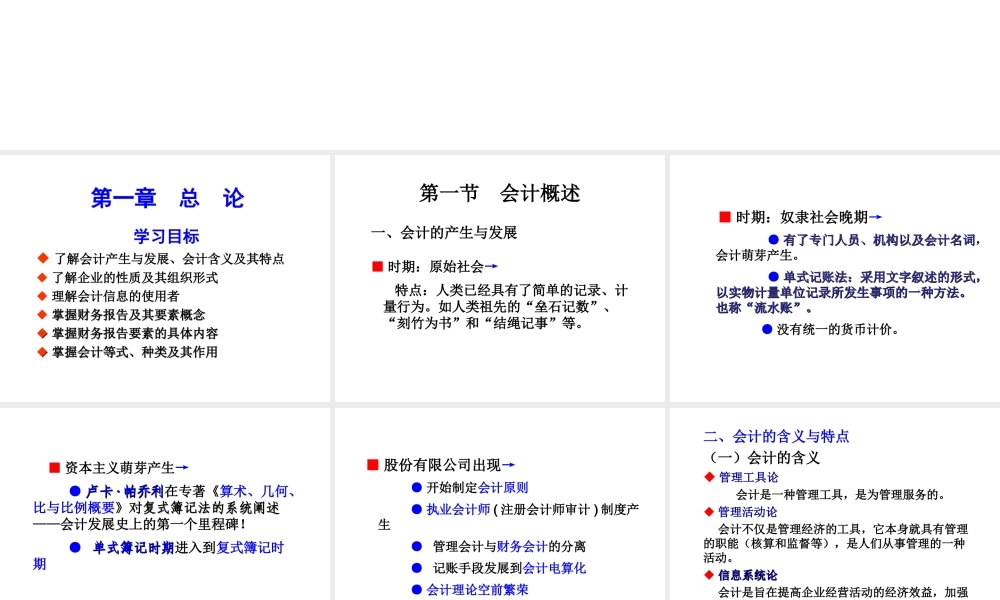Click the blue heading 二、会计的含义与特点
Viewport: 1000px width, 600px height.
(777, 436)
